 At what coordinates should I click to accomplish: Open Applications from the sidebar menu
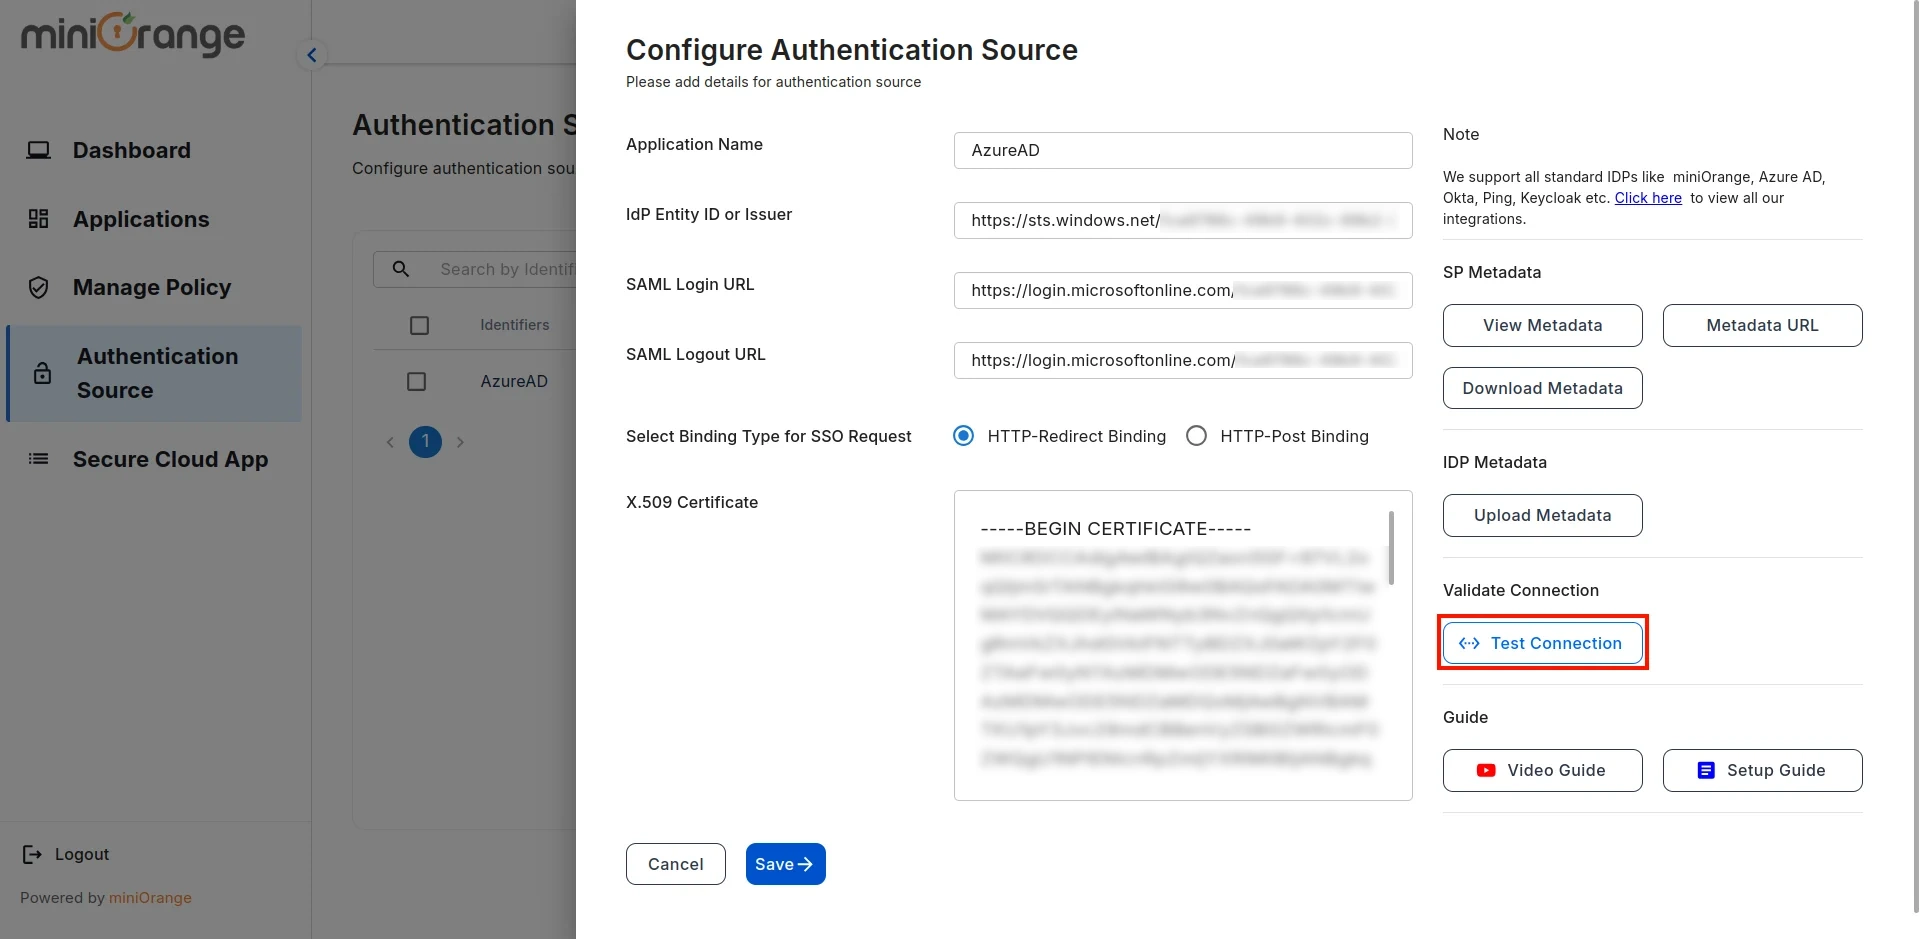141,219
